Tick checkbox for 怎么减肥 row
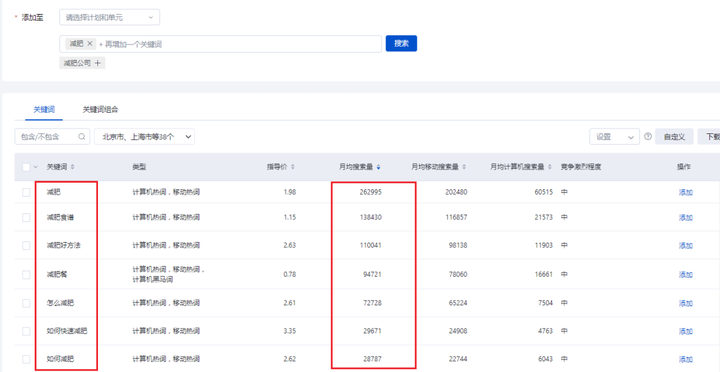 point(26,303)
